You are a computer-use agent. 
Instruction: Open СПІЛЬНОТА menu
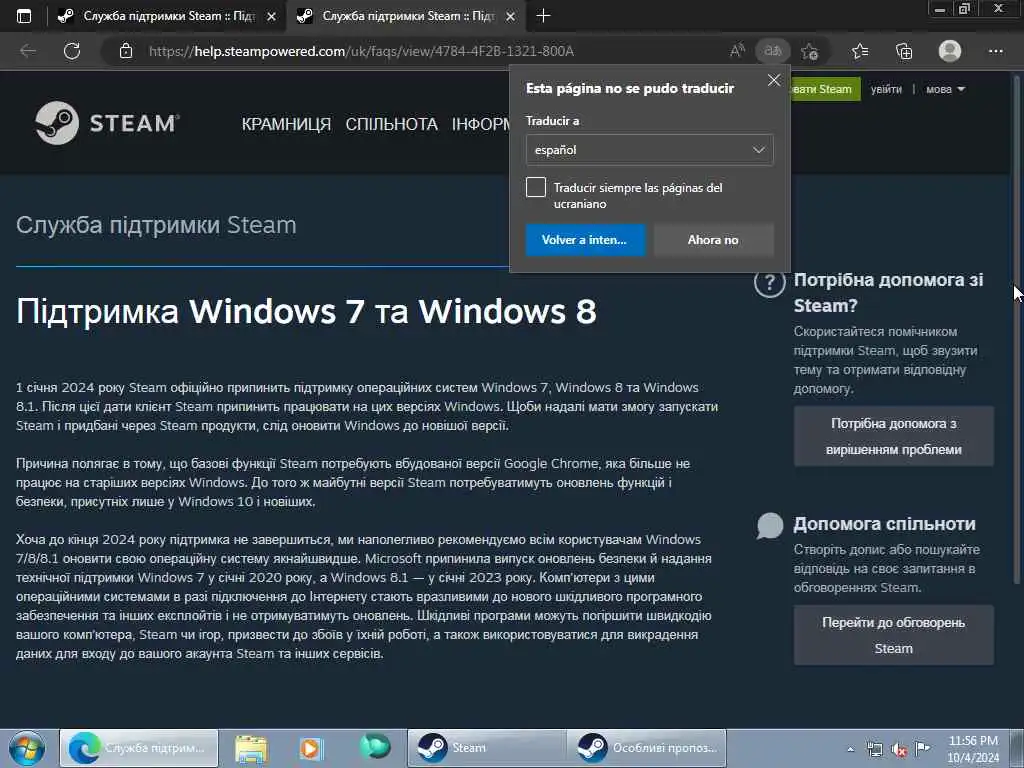[392, 124]
